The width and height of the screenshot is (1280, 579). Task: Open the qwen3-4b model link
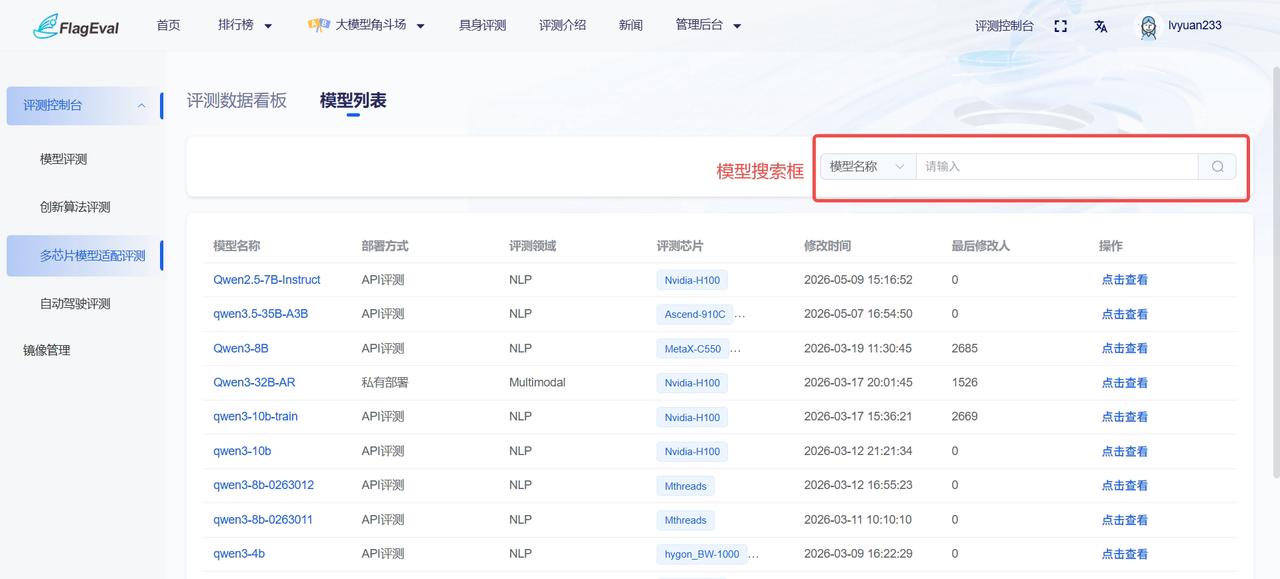(239, 553)
